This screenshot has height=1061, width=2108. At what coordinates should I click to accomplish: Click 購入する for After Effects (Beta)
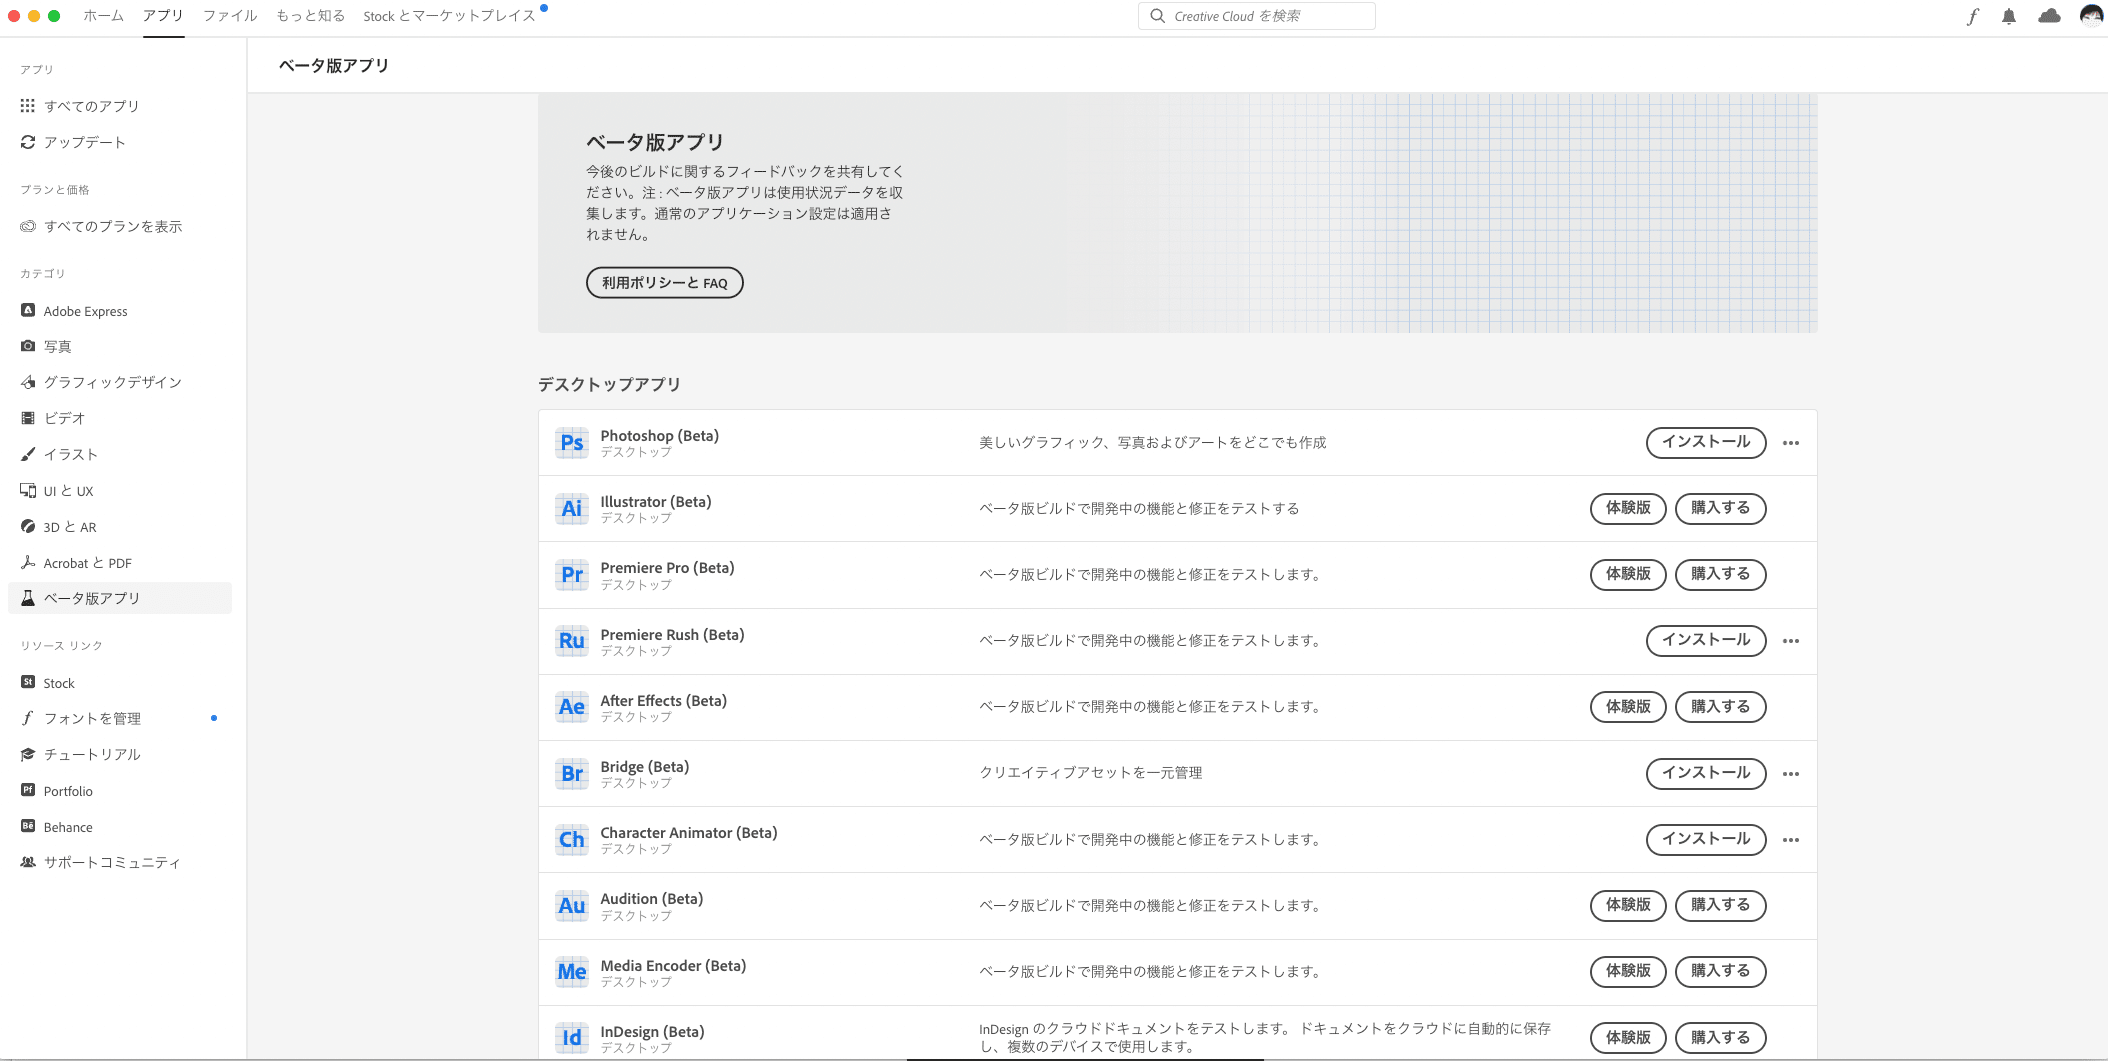tap(1720, 707)
